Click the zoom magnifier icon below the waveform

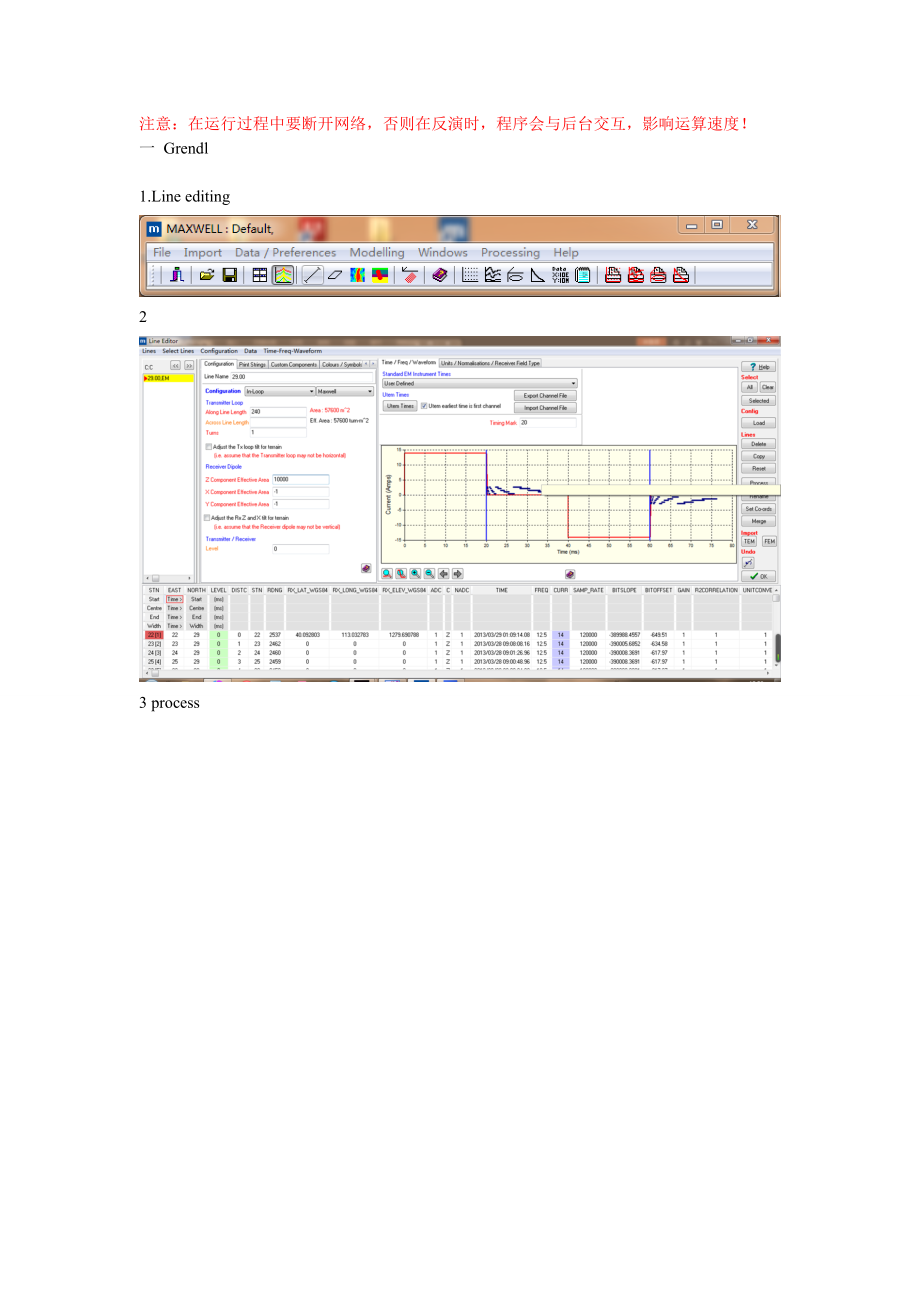[387, 574]
